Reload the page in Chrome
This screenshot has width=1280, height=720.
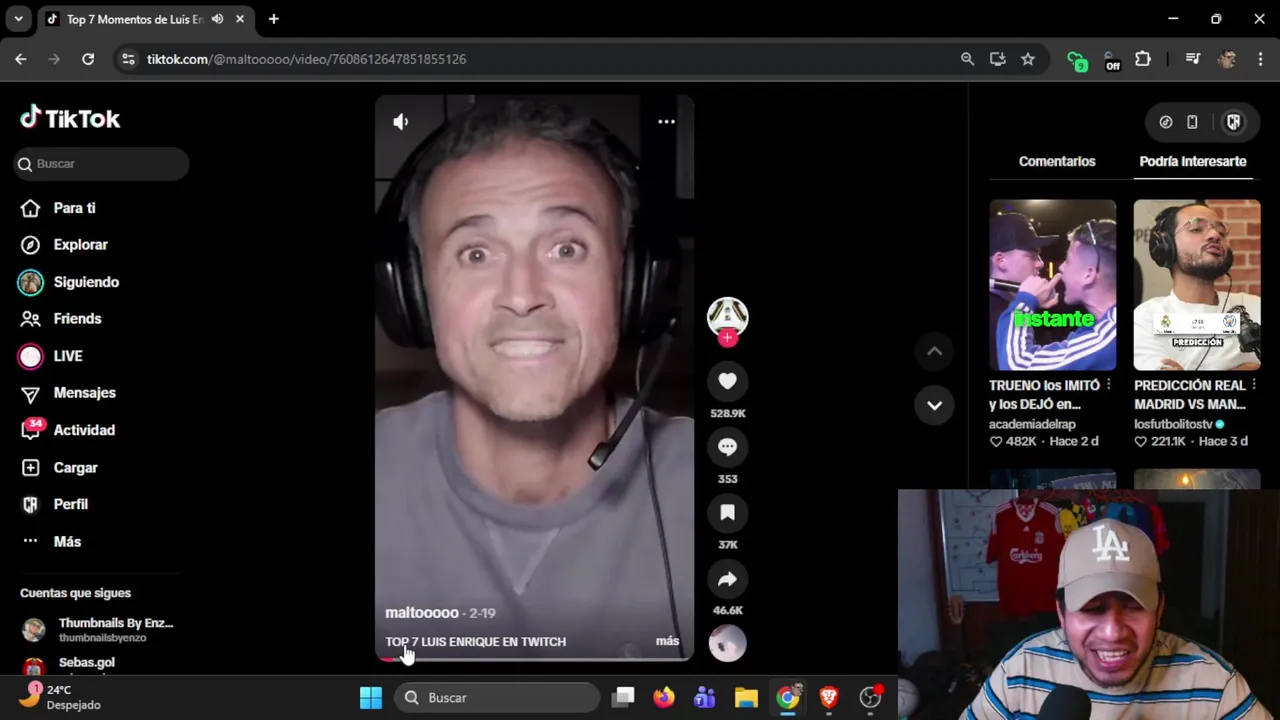(88, 59)
